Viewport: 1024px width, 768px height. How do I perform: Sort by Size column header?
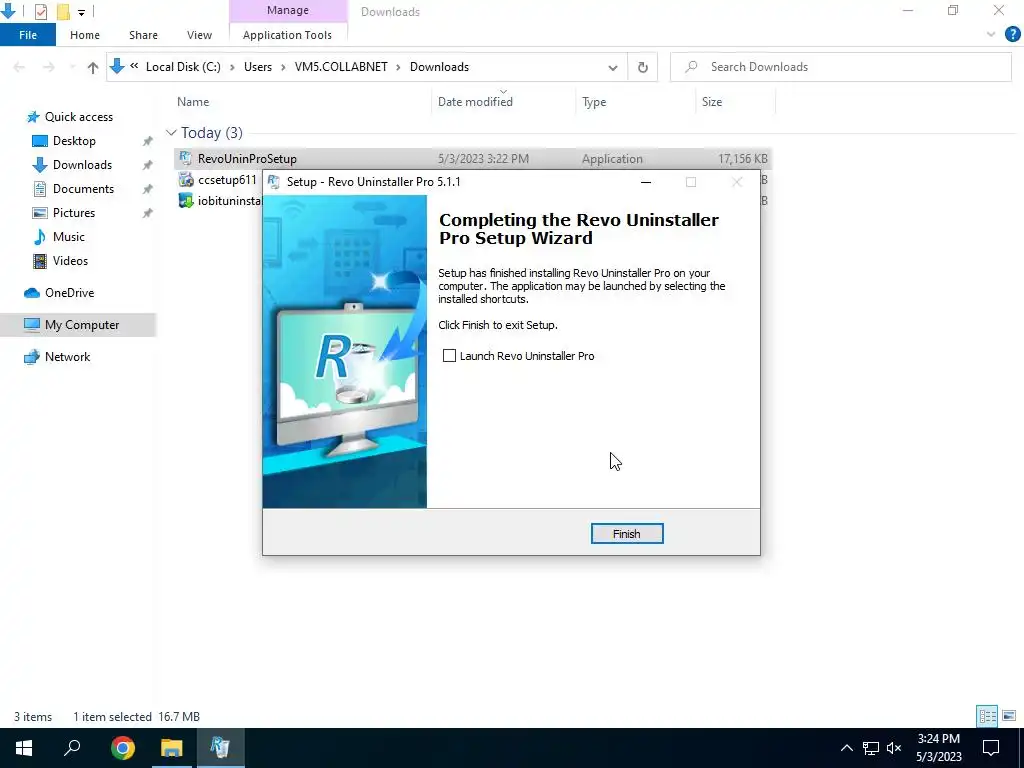[712, 102]
